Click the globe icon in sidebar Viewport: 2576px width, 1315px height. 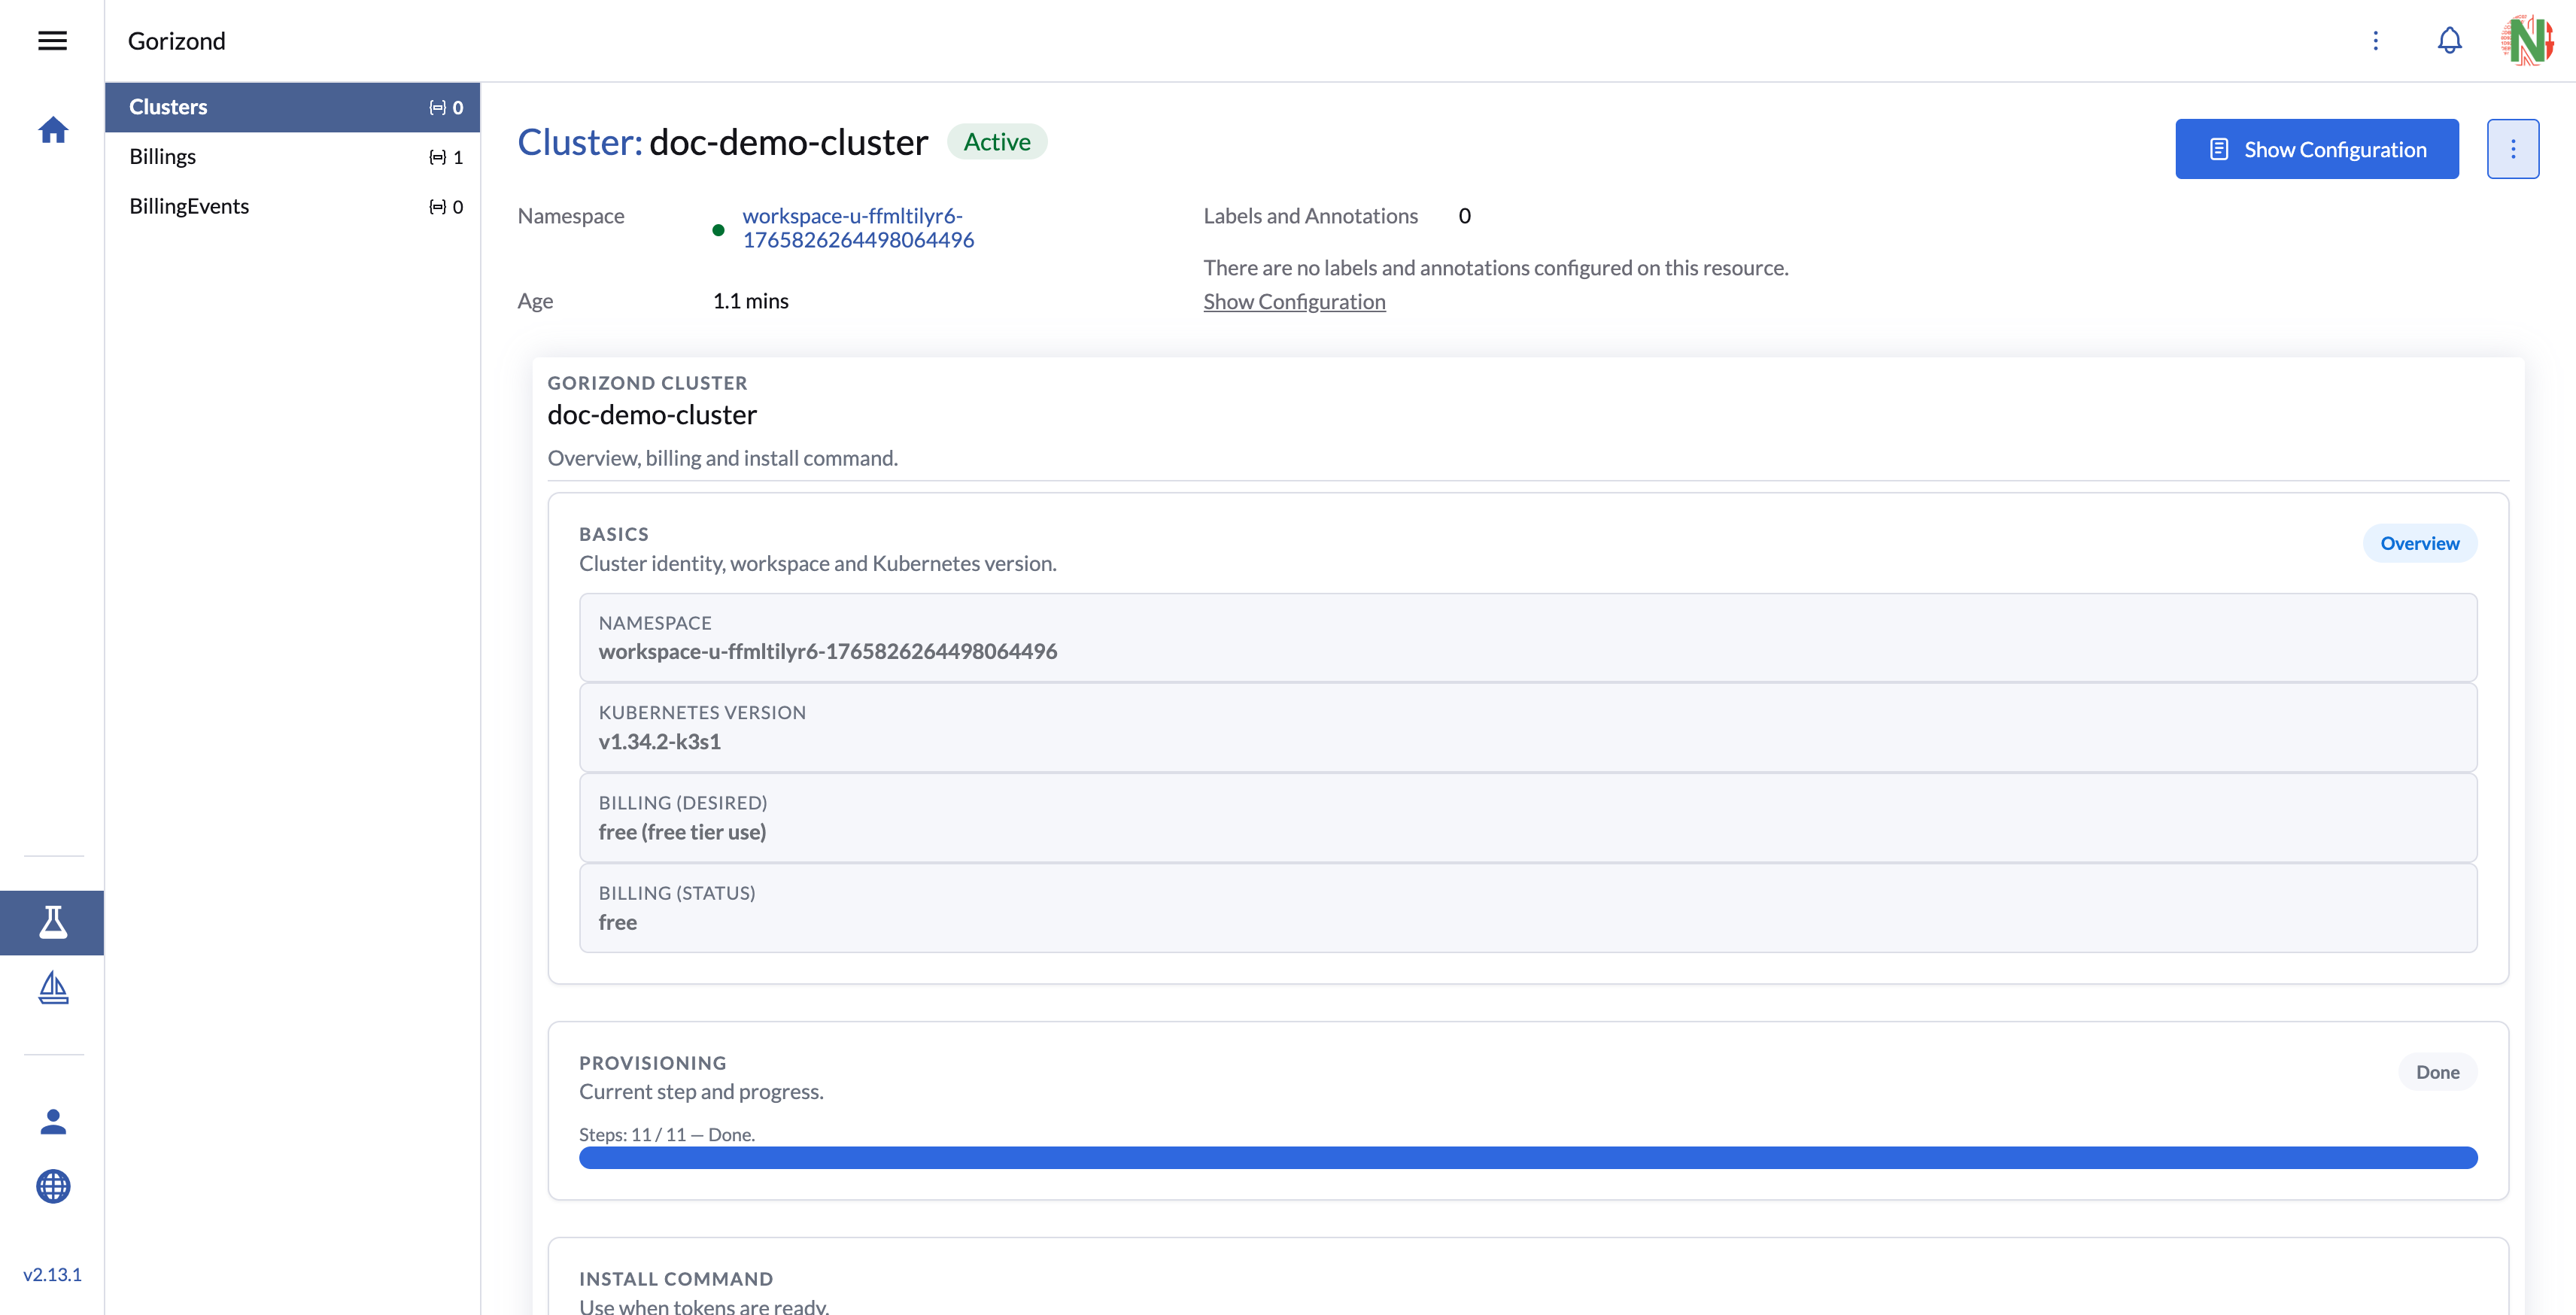(x=53, y=1187)
